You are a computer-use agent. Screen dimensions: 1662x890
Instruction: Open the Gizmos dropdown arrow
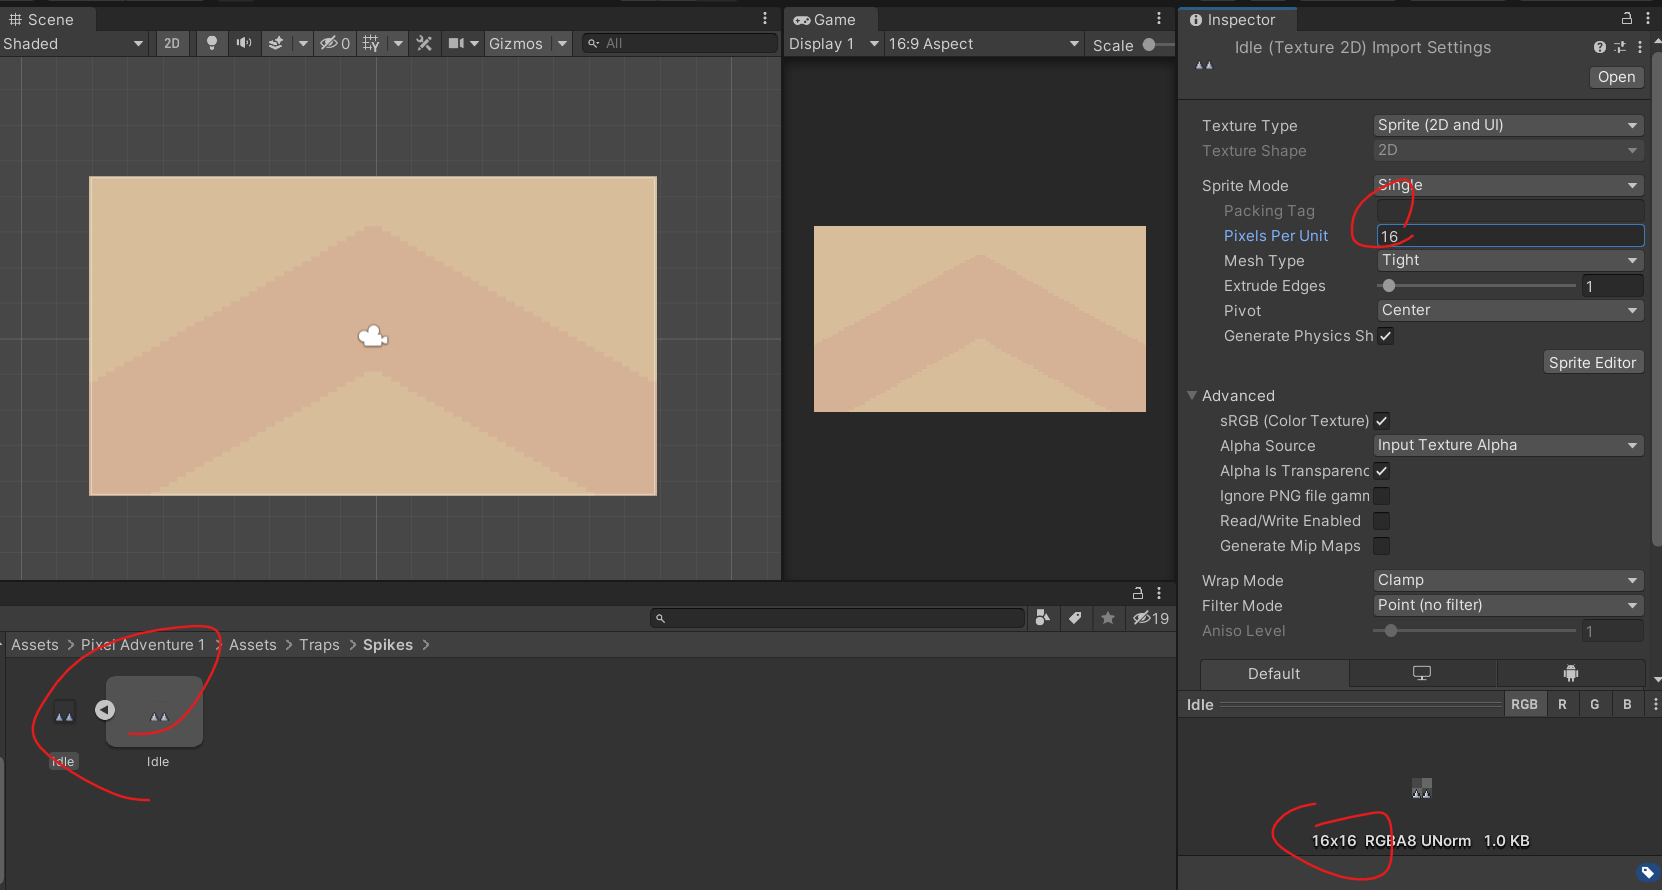tap(563, 43)
